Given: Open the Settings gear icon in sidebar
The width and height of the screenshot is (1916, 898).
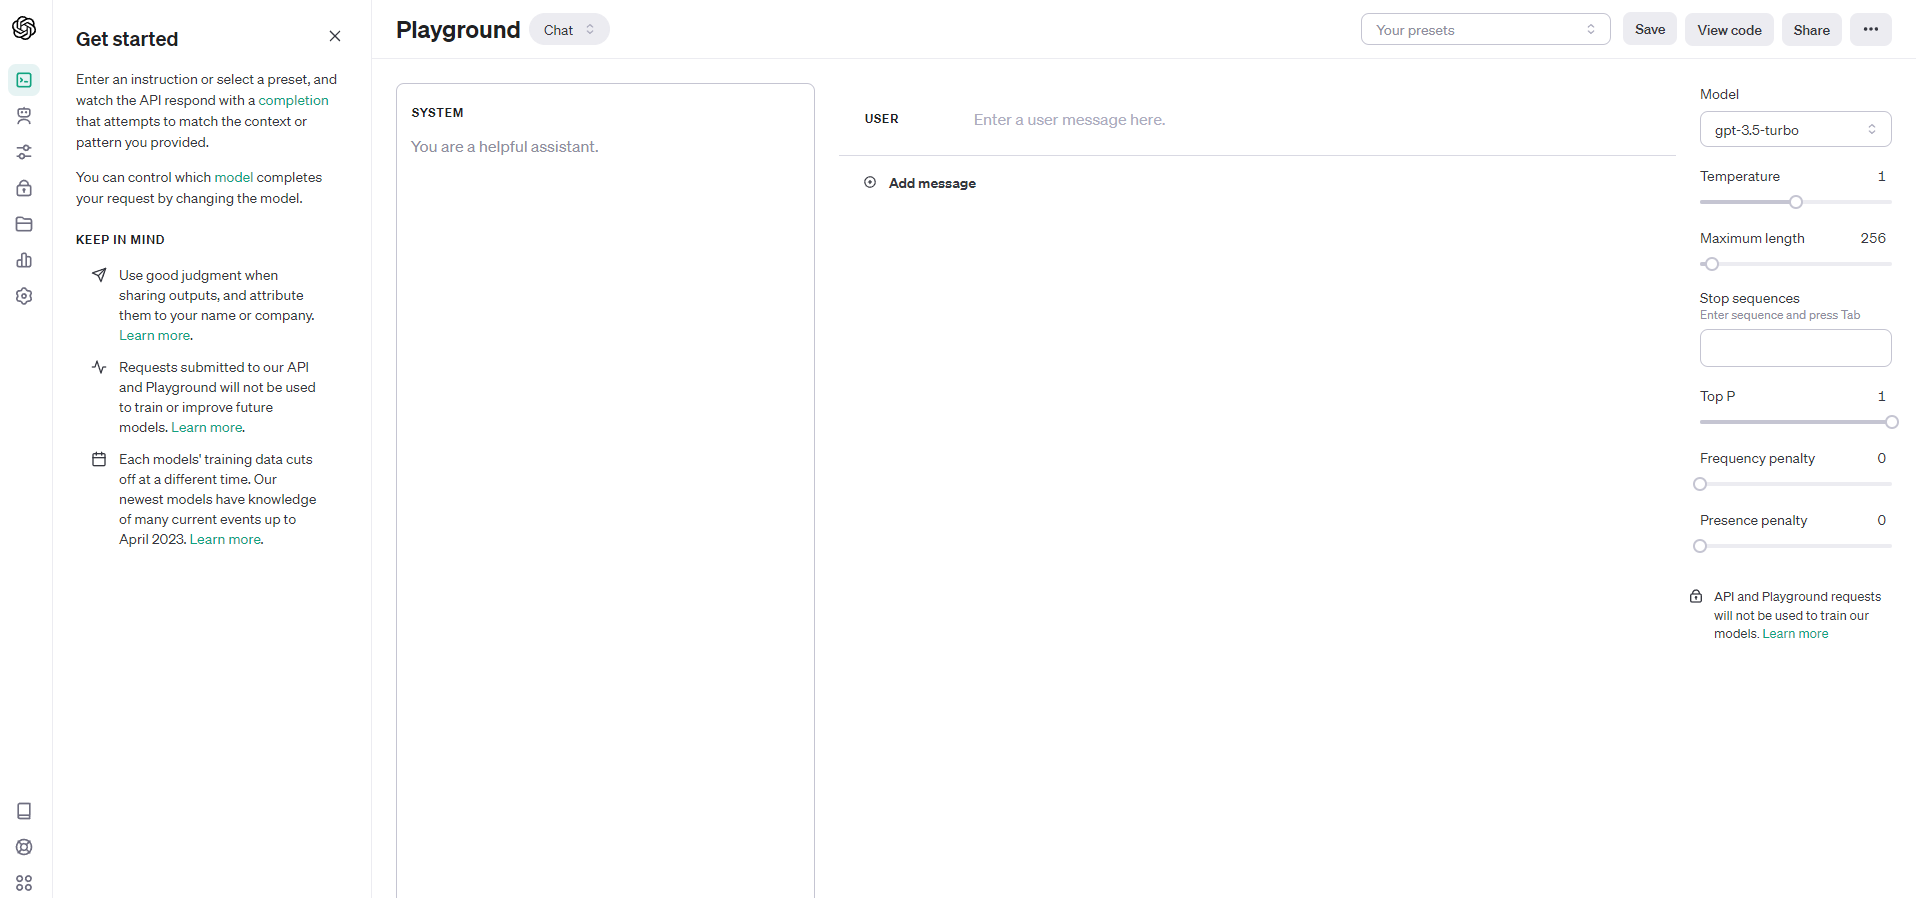Looking at the screenshot, I should 24,296.
